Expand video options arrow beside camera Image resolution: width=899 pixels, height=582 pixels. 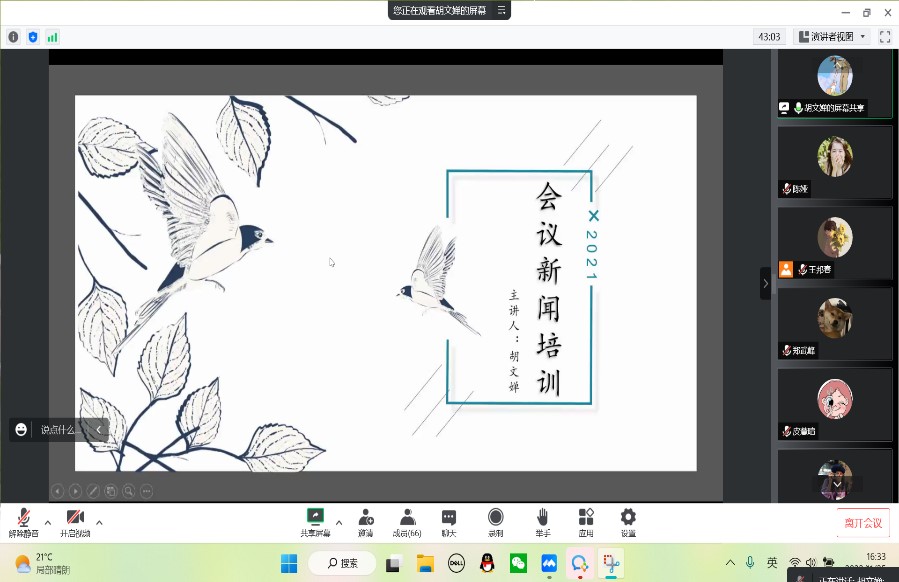(x=99, y=522)
